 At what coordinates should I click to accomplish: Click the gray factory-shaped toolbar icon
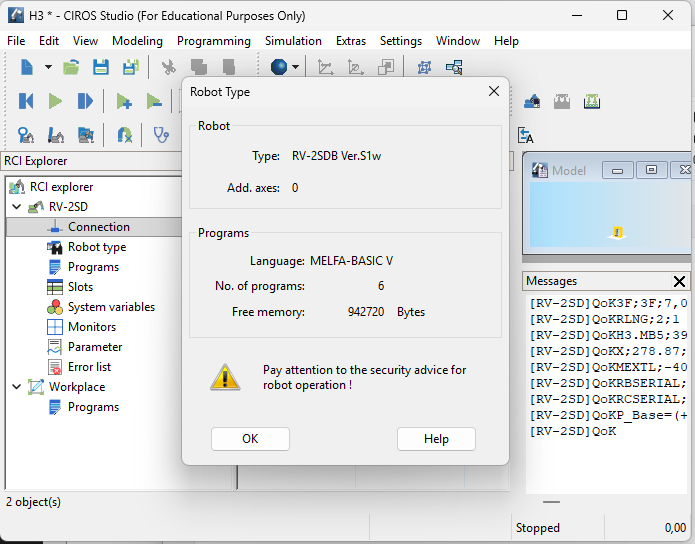562,102
